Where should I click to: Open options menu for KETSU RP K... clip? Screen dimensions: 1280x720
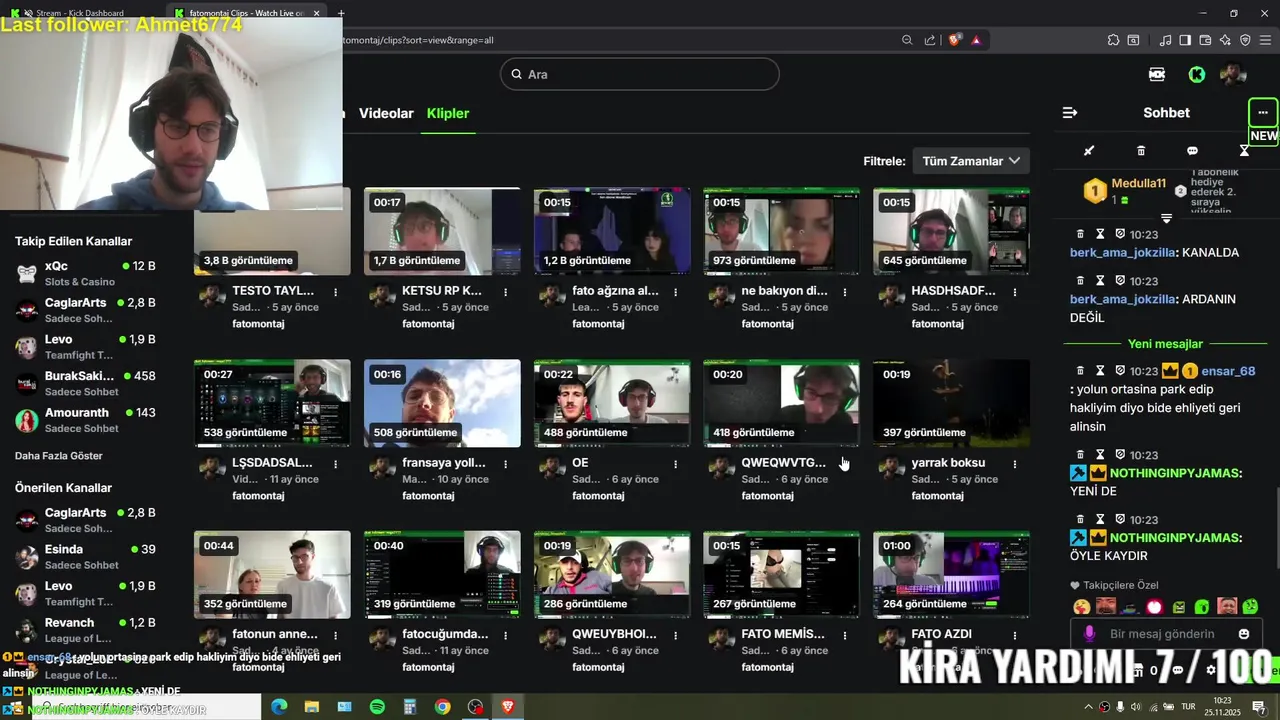tap(506, 292)
